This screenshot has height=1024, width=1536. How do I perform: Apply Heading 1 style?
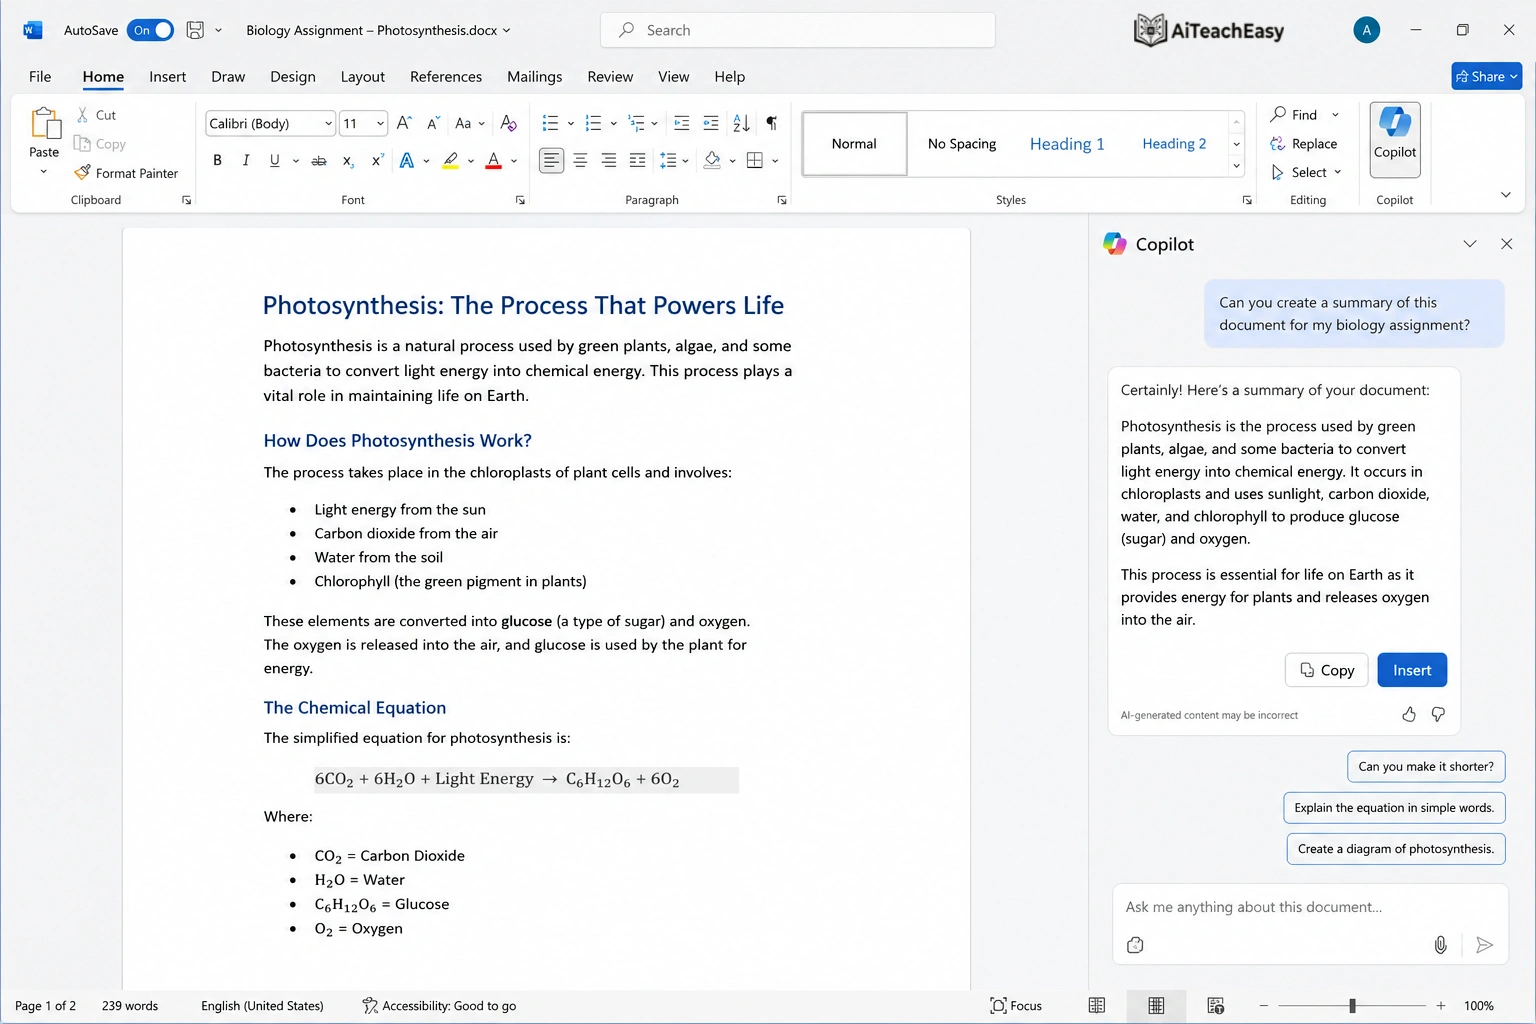click(x=1067, y=144)
